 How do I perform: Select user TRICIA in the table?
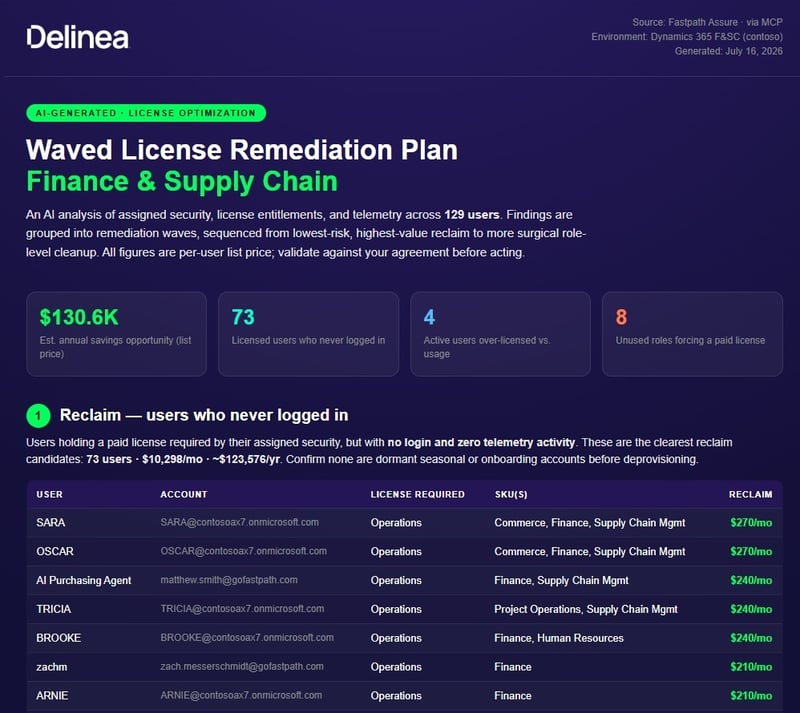tap(54, 609)
